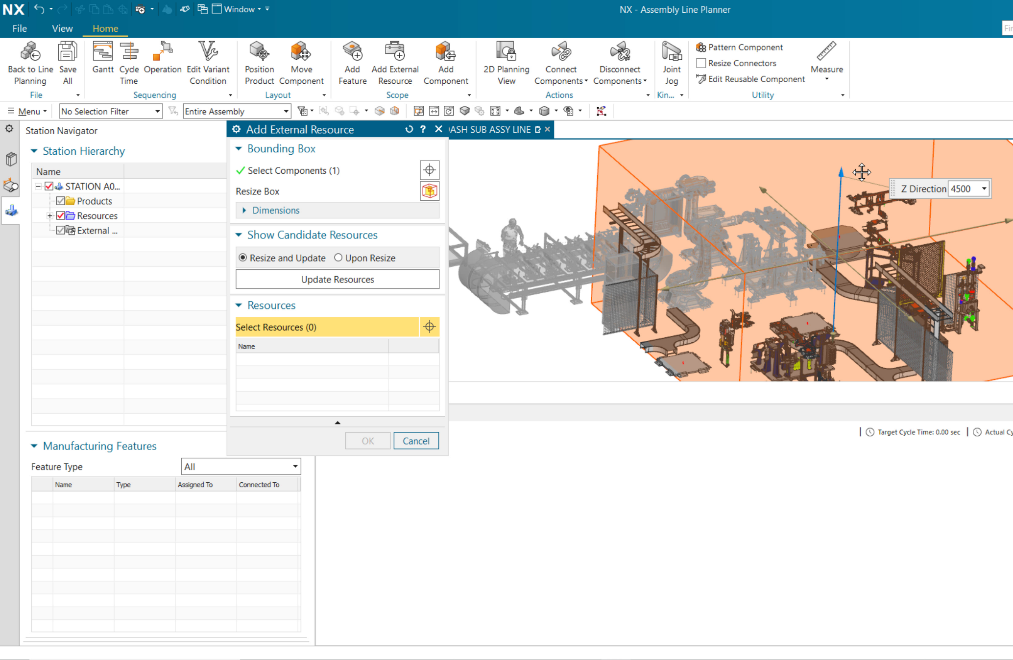
Task: Select the Move Component tool
Action: click(301, 63)
